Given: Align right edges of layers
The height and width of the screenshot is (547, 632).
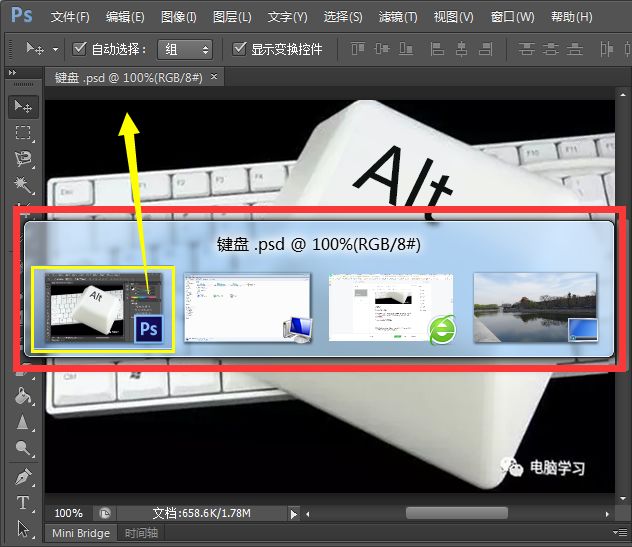Looking at the screenshot, I should pyautogui.click(x=486, y=49).
